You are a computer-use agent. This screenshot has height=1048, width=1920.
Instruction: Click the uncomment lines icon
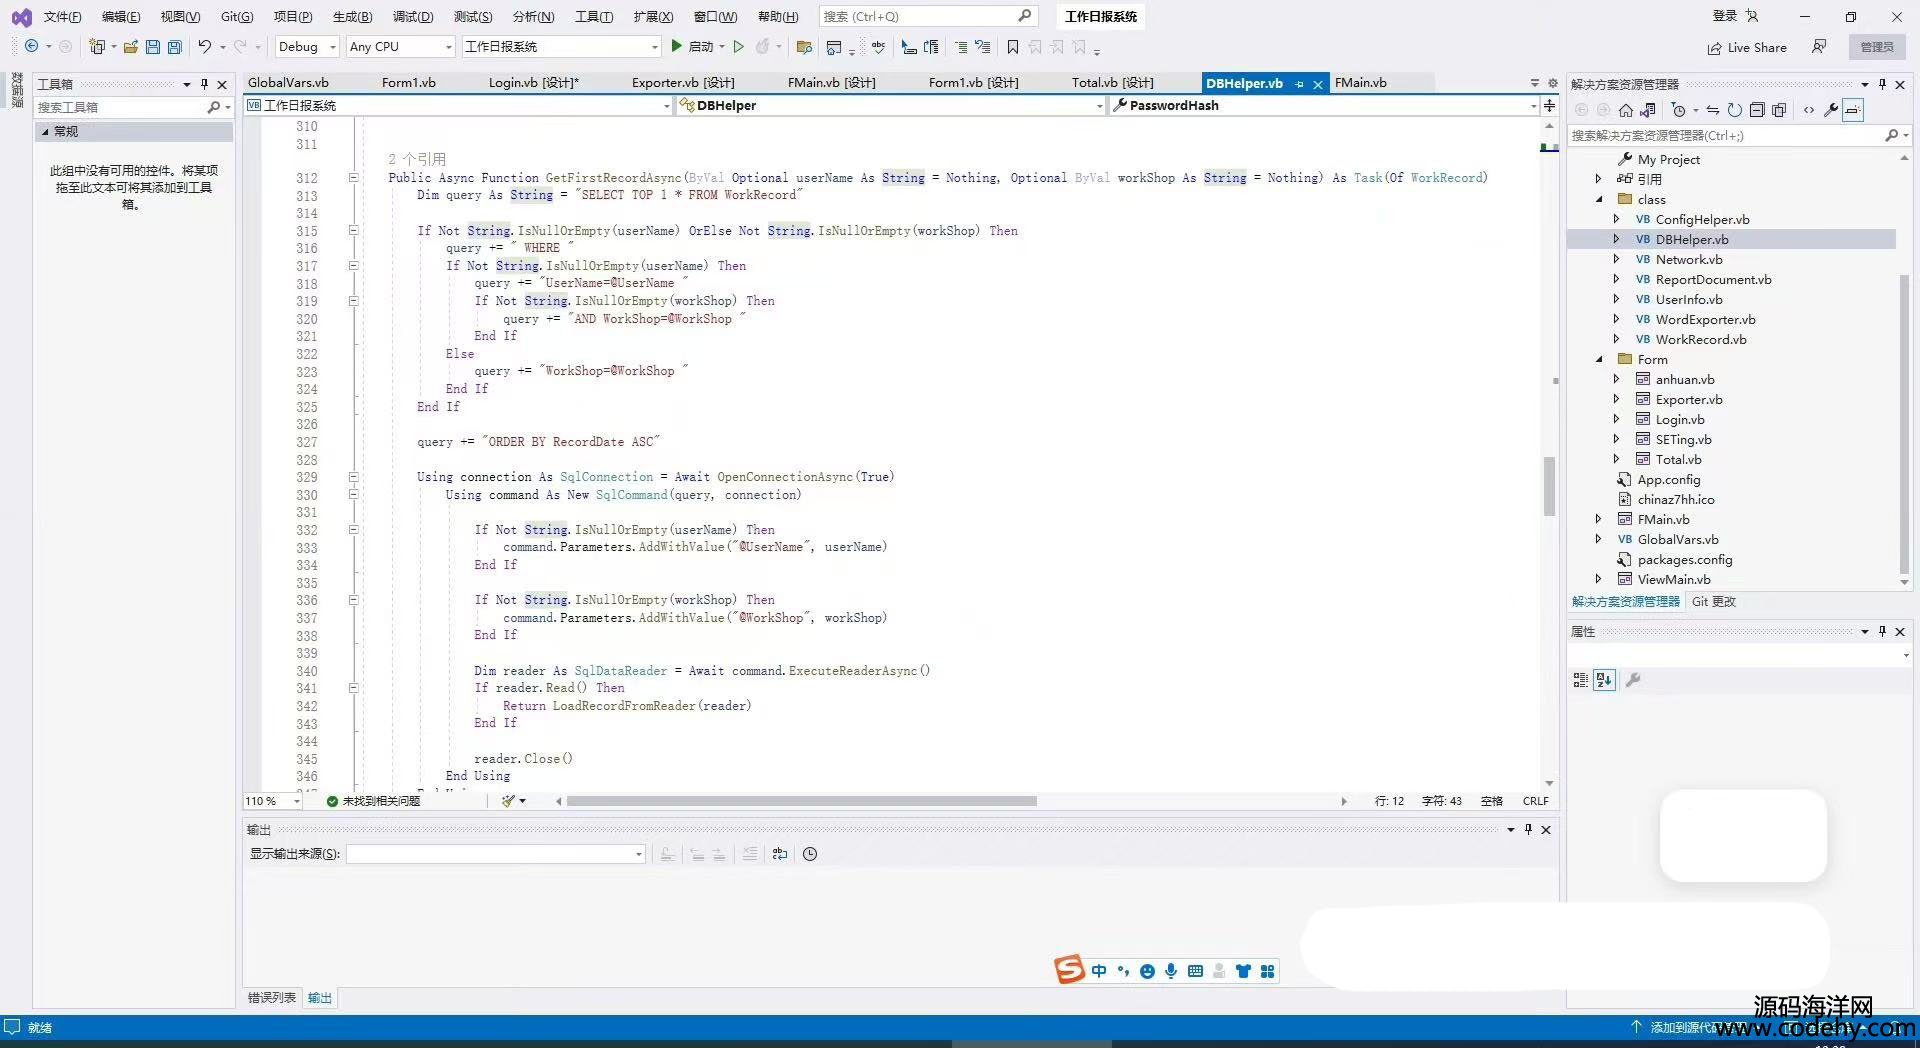point(983,47)
